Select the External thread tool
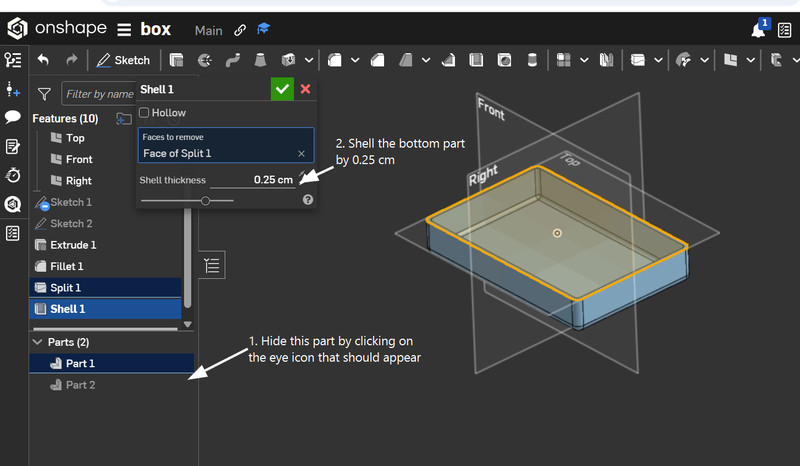Viewport: 800px width, 466px height. pyautogui.click(x=532, y=60)
